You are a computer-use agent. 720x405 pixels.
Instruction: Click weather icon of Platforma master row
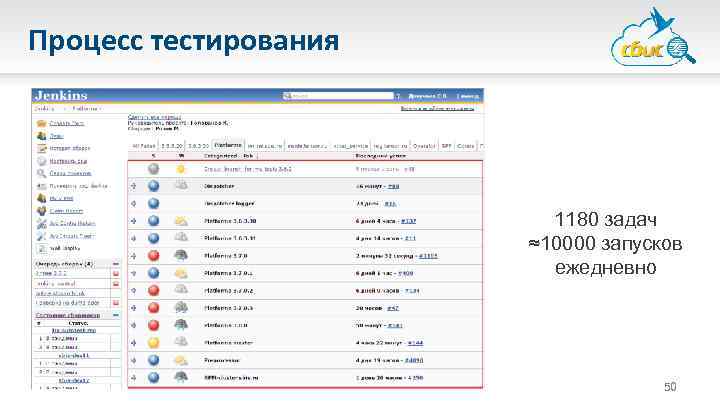[x=181, y=342]
